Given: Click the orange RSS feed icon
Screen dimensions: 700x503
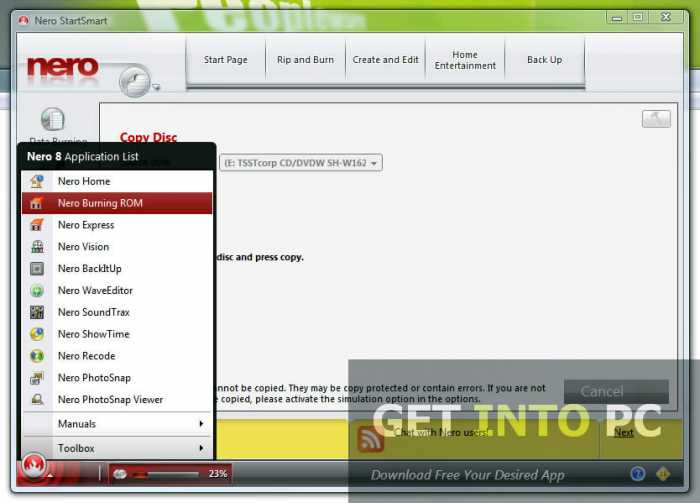Looking at the screenshot, I should click(370, 439).
